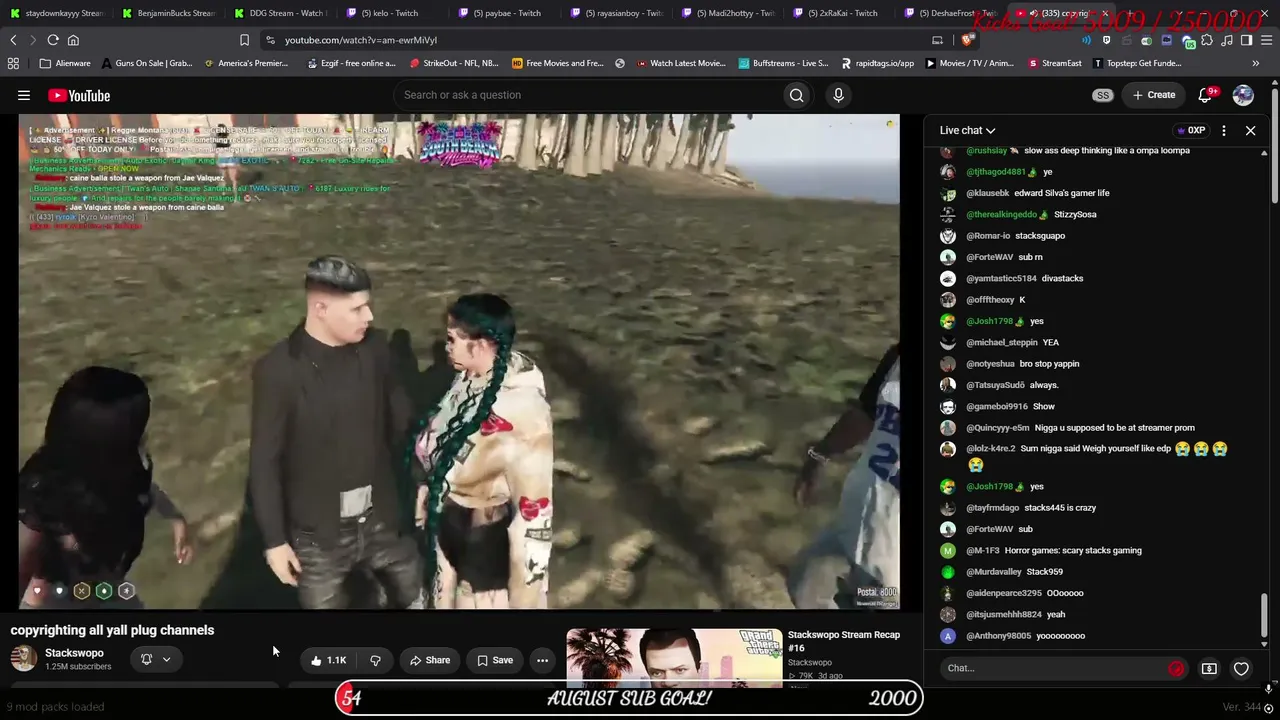
Task: Open the music note playlist icon
Action: click(1227, 40)
